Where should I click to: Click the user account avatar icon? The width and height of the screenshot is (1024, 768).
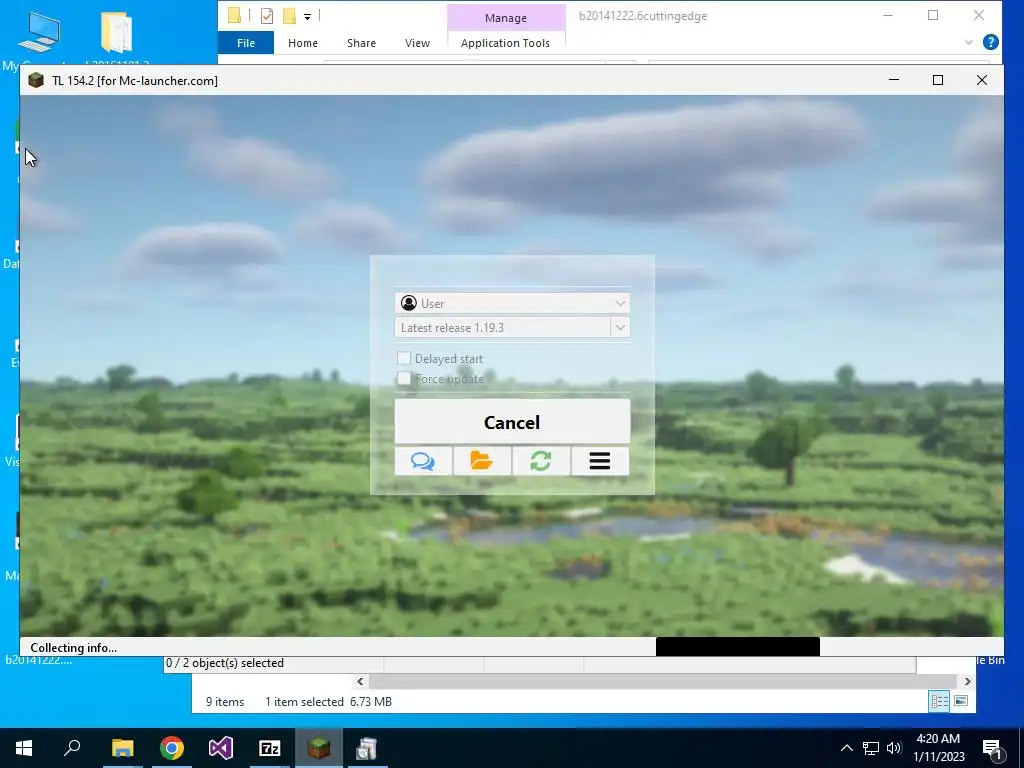click(409, 303)
